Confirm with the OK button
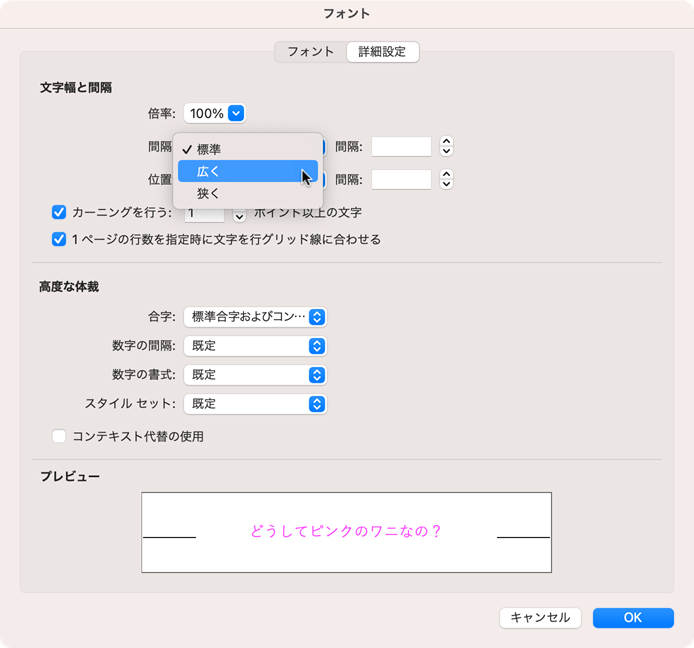The height and width of the screenshot is (648, 694). point(632,618)
